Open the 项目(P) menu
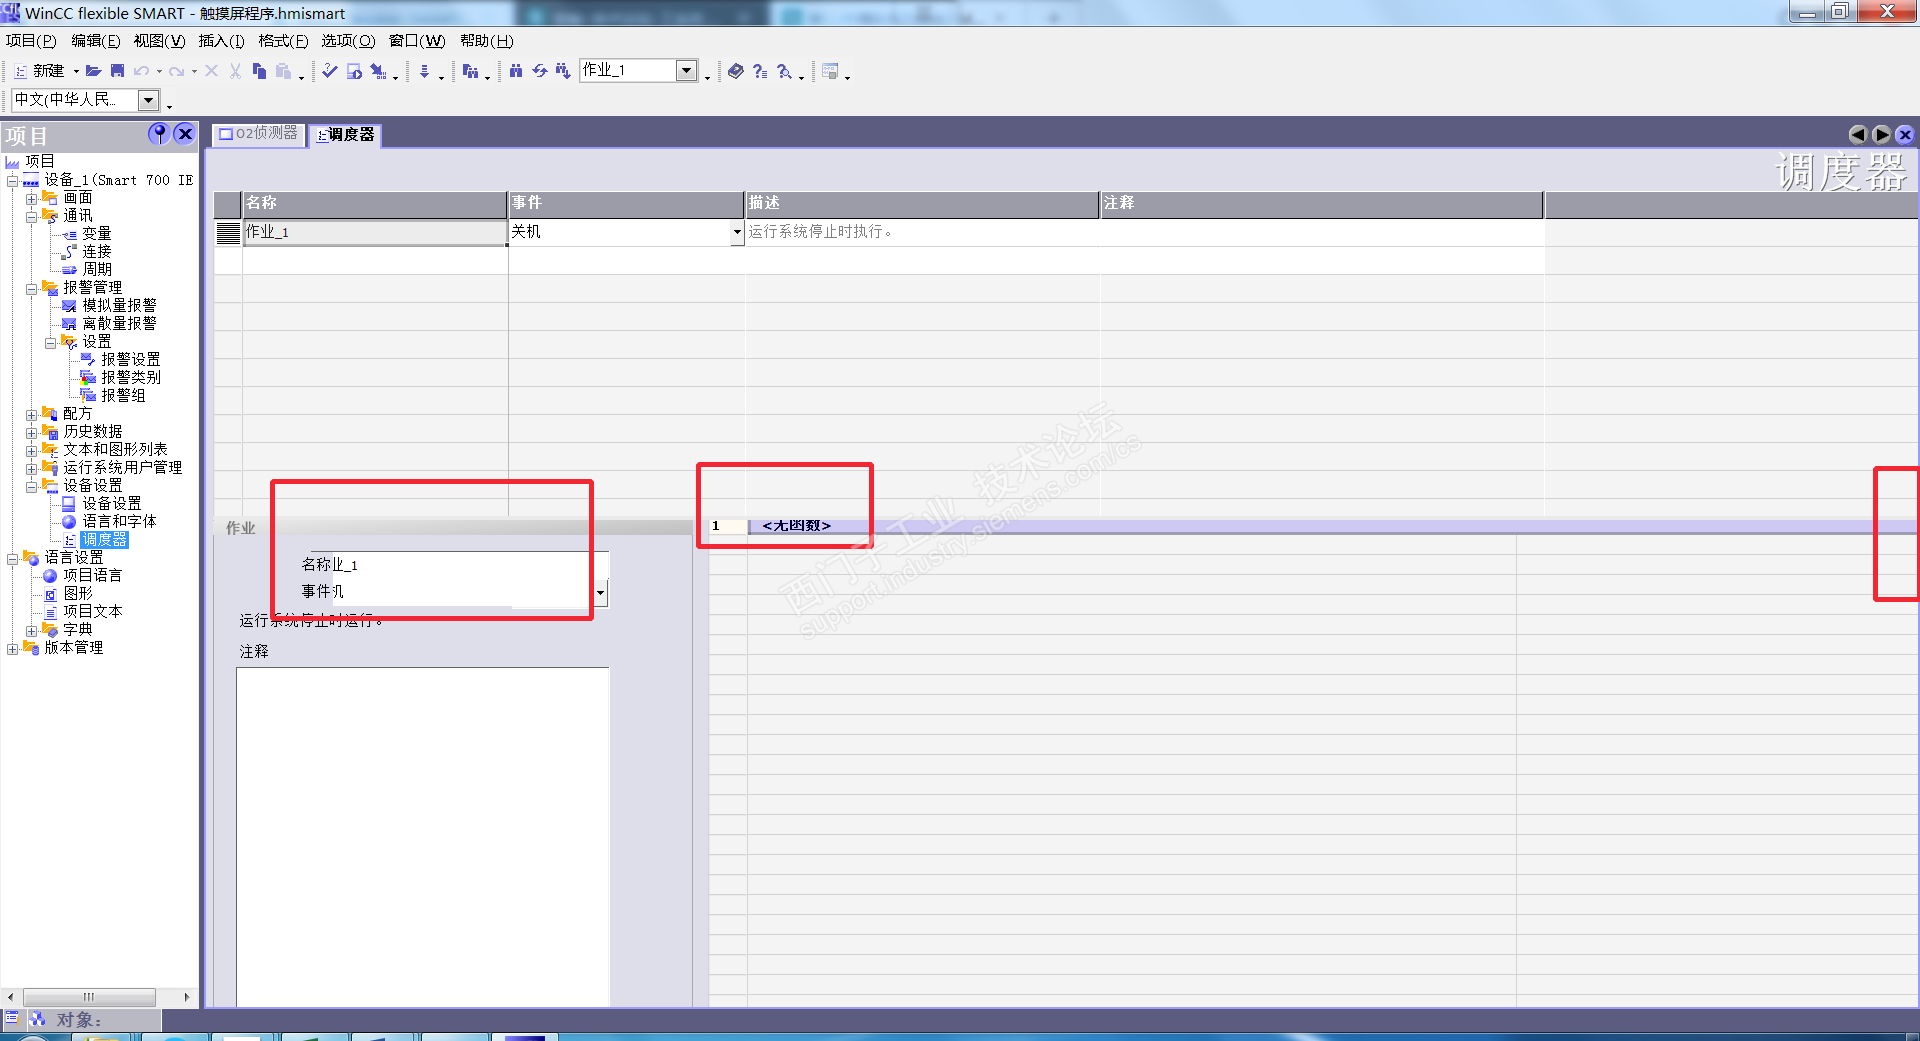The width and height of the screenshot is (1920, 1041). pyautogui.click(x=31, y=41)
